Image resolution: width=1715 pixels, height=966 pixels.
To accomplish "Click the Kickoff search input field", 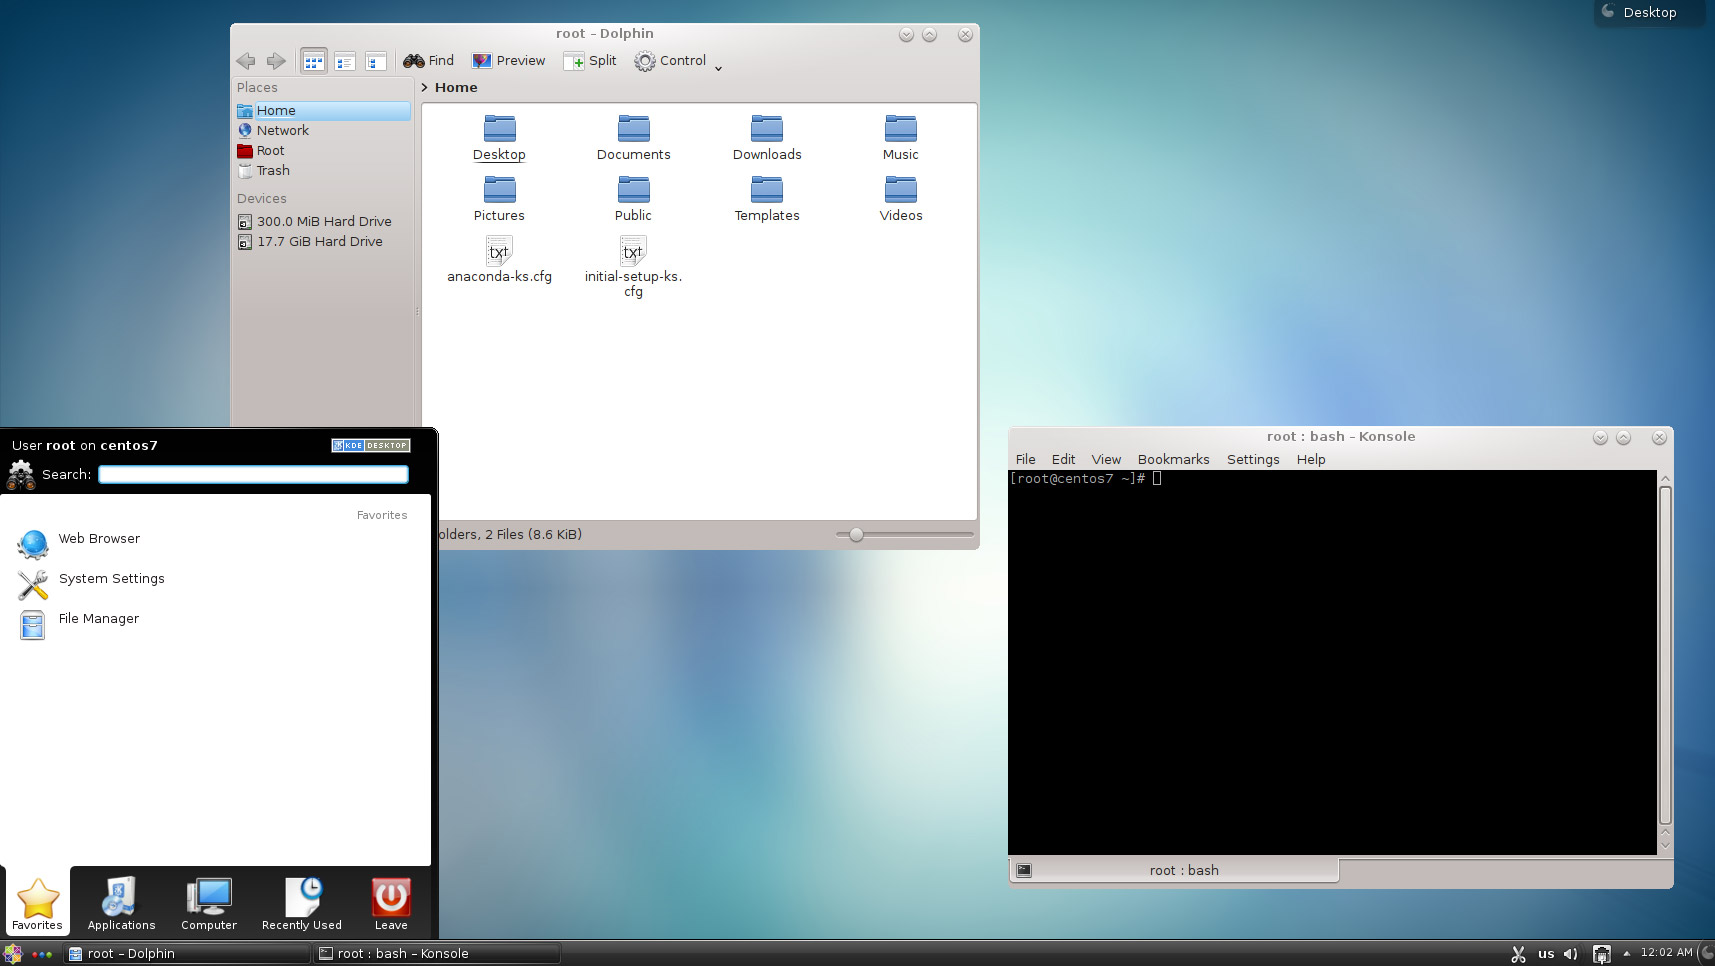I will coord(253,474).
